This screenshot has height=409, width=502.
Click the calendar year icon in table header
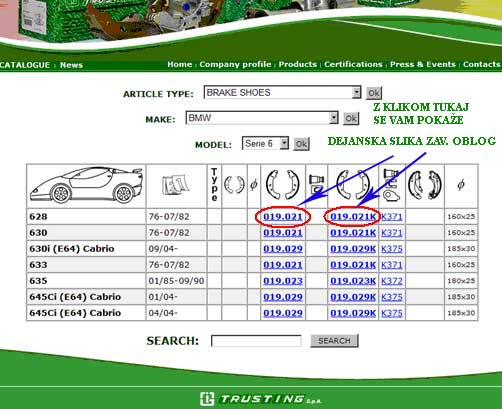coord(175,185)
